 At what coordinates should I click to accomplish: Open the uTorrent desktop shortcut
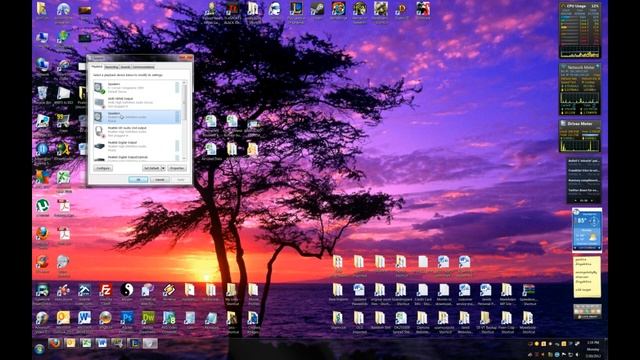(42, 206)
